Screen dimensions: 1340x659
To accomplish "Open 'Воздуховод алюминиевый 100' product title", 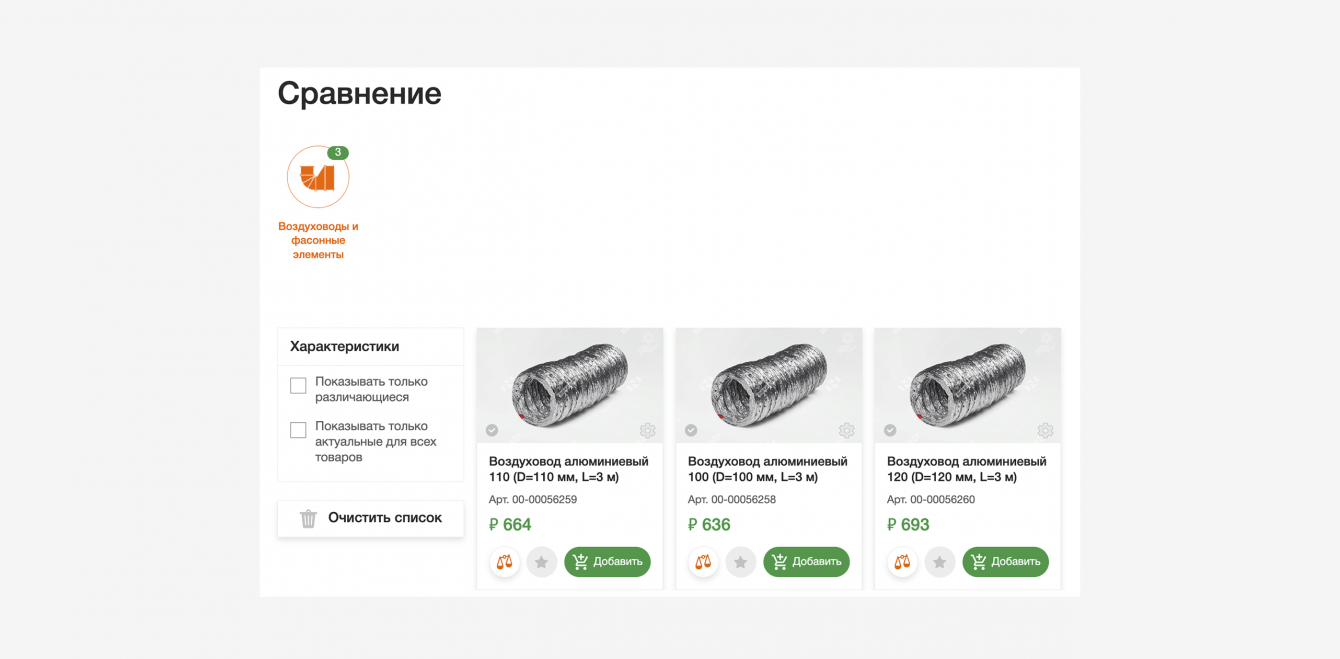I will pyautogui.click(x=767, y=469).
